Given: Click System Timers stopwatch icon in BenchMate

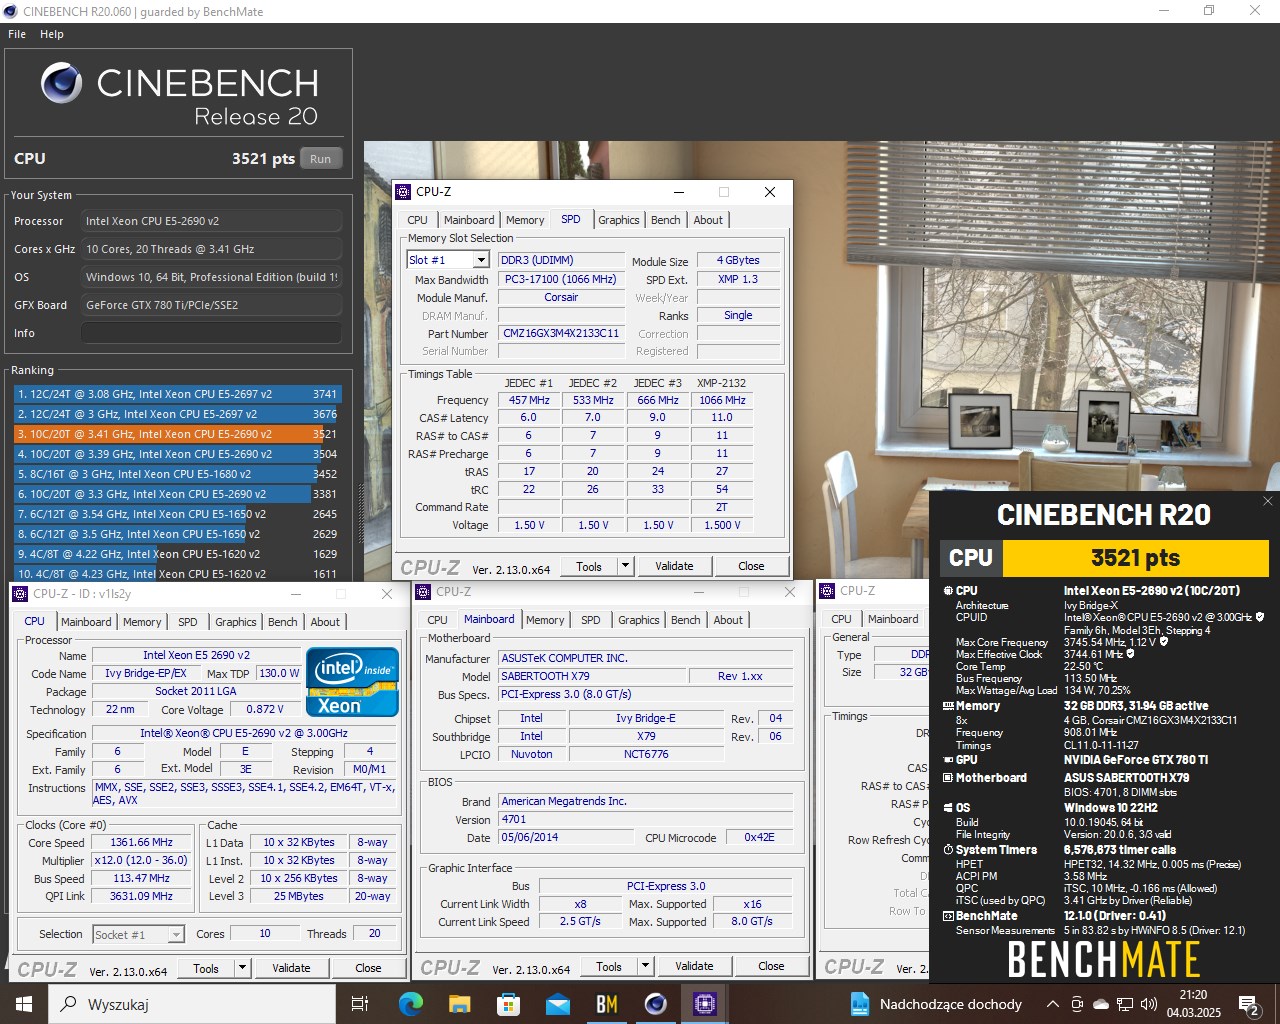Looking at the screenshot, I should coord(948,850).
